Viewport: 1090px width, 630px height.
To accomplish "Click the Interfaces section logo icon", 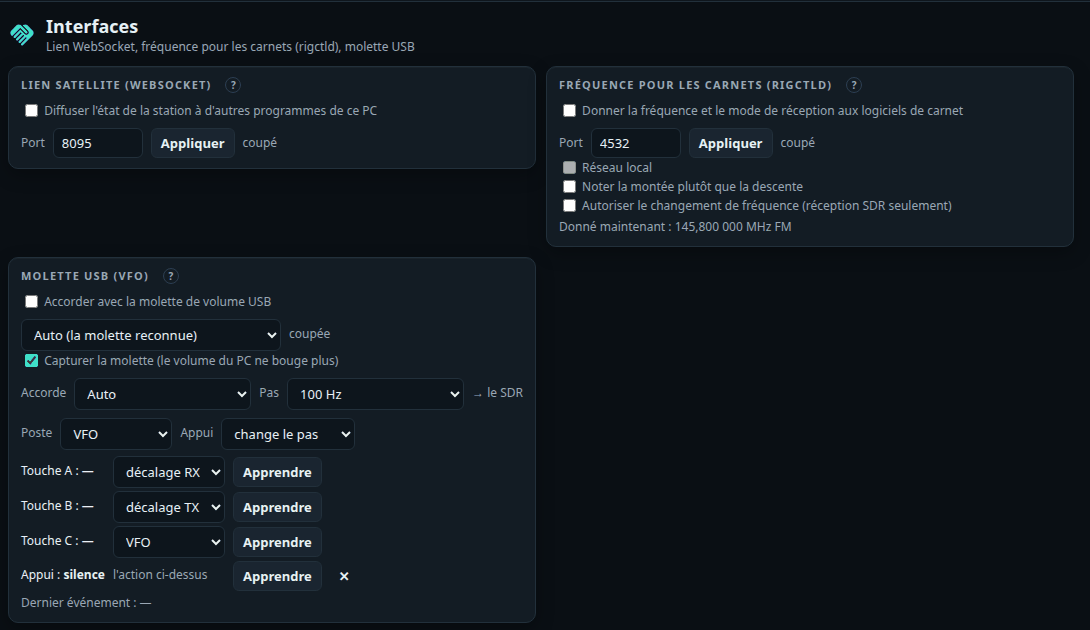I will (22, 34).
